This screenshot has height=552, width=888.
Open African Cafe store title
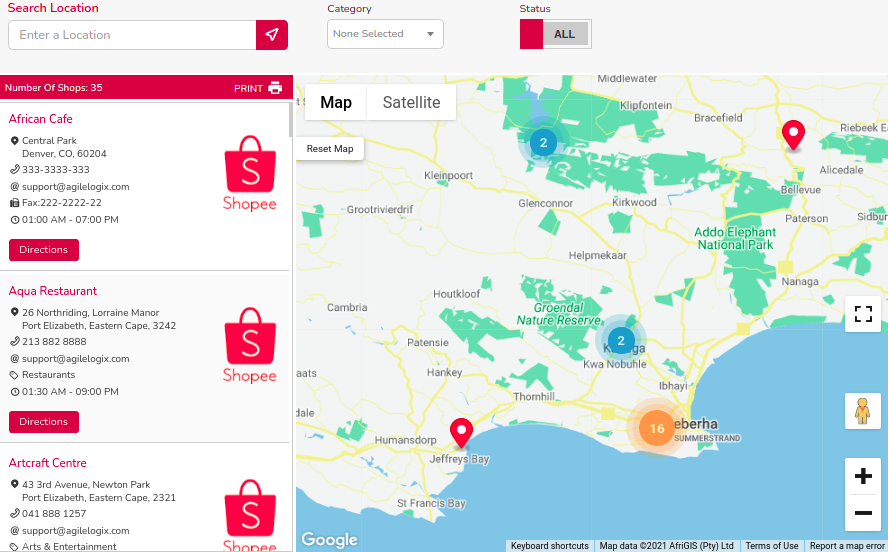tap(41, 119)
